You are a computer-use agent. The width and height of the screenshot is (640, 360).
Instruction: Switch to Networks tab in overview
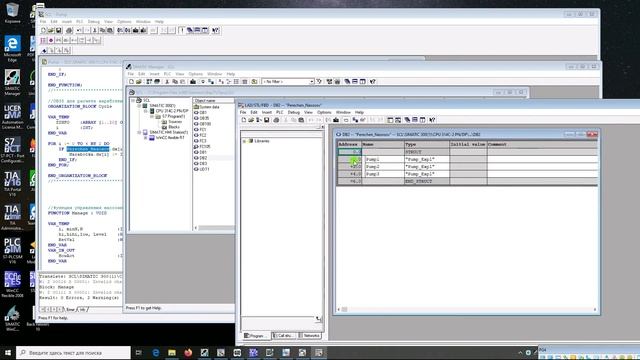point(310,336)
